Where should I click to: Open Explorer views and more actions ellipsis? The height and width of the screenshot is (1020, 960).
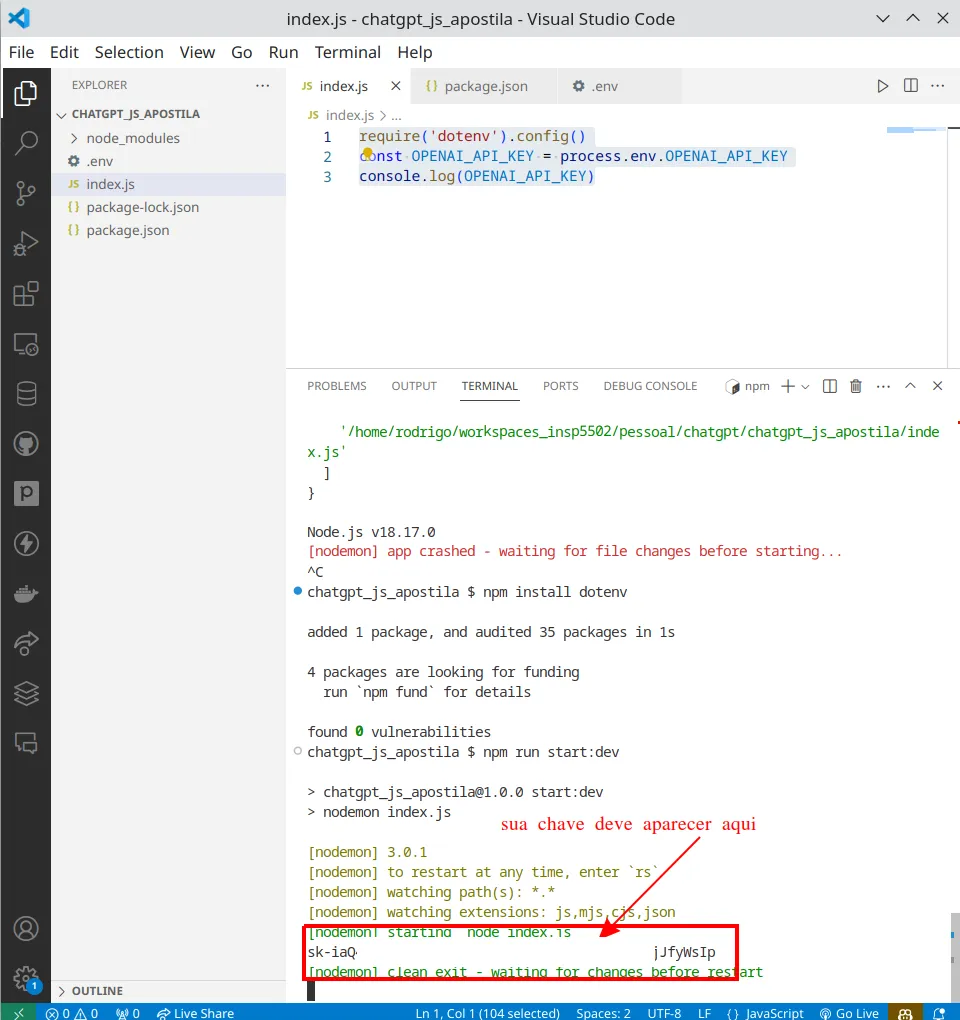click(x=262, y=85)
